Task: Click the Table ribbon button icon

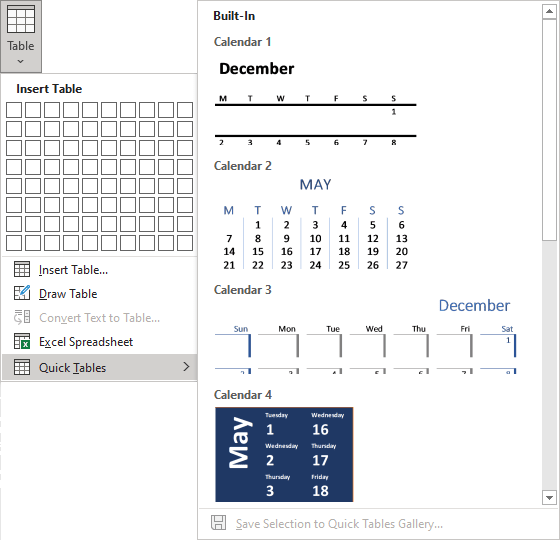Action: point(21,19)
